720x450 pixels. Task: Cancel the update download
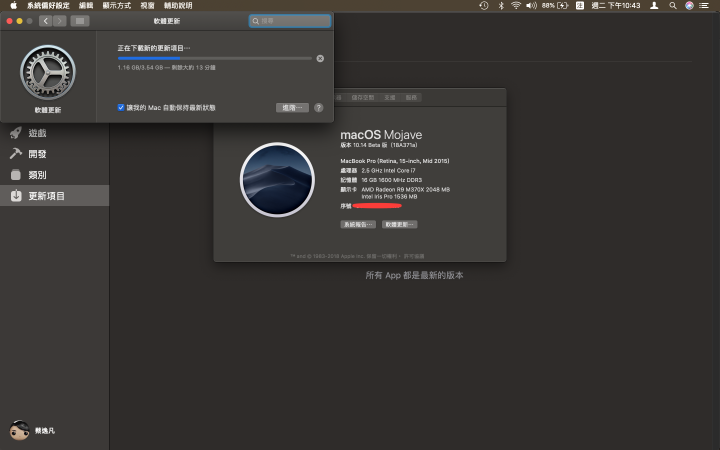[x=320, y=58]
